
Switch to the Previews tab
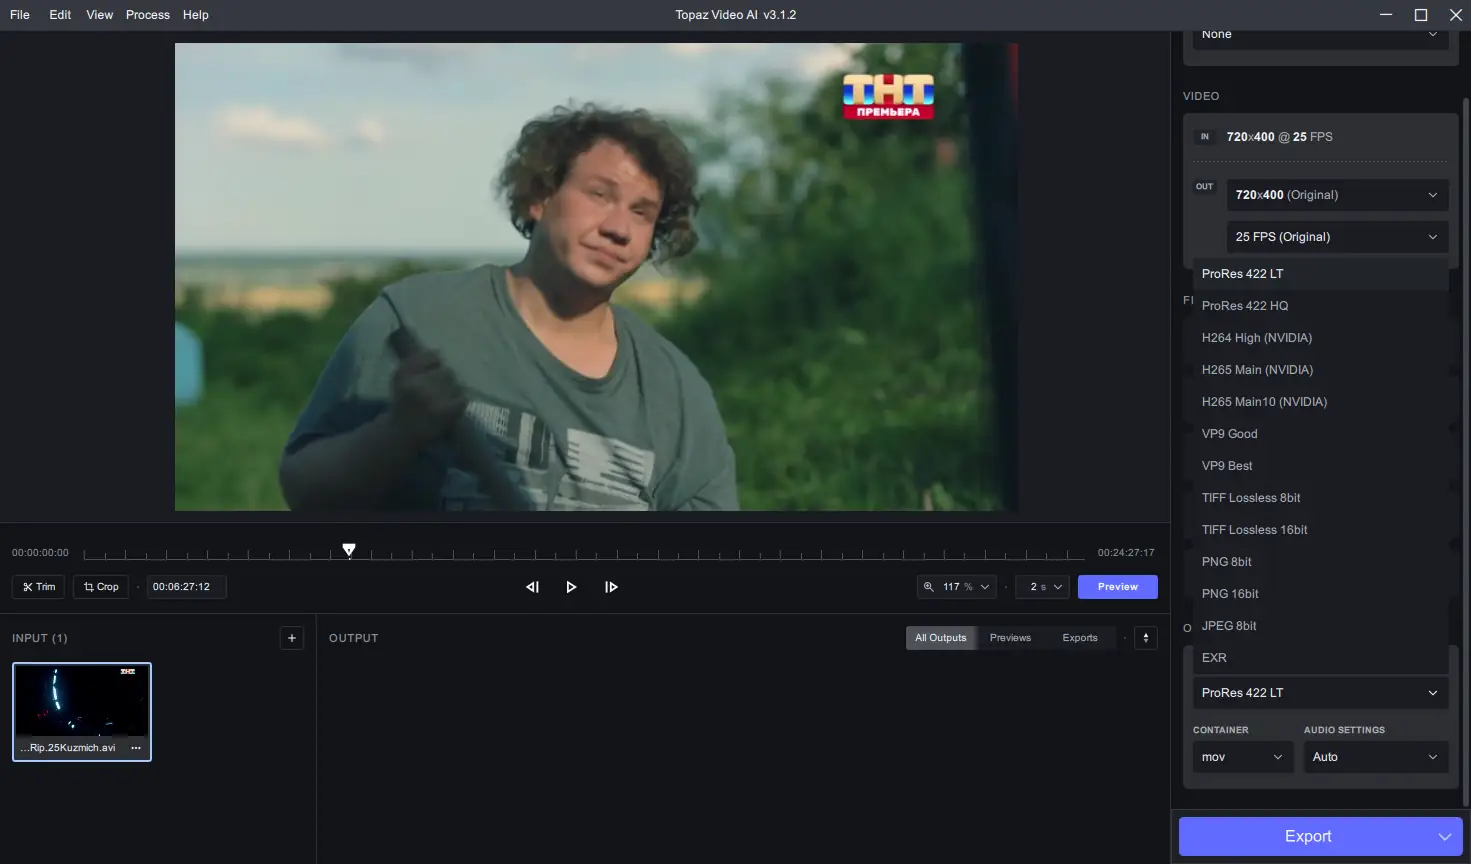point(1010,638)
